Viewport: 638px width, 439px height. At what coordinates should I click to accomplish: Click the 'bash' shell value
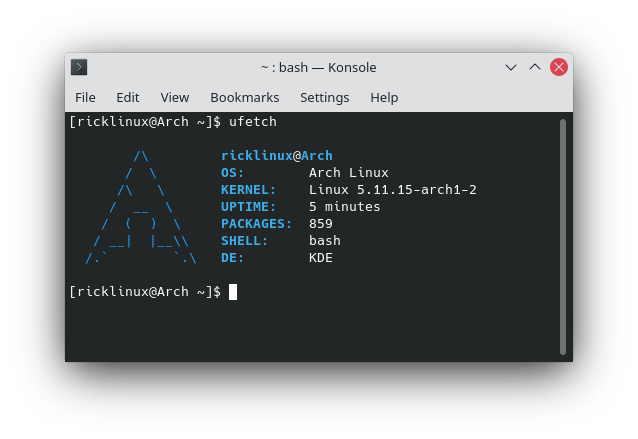325,241
